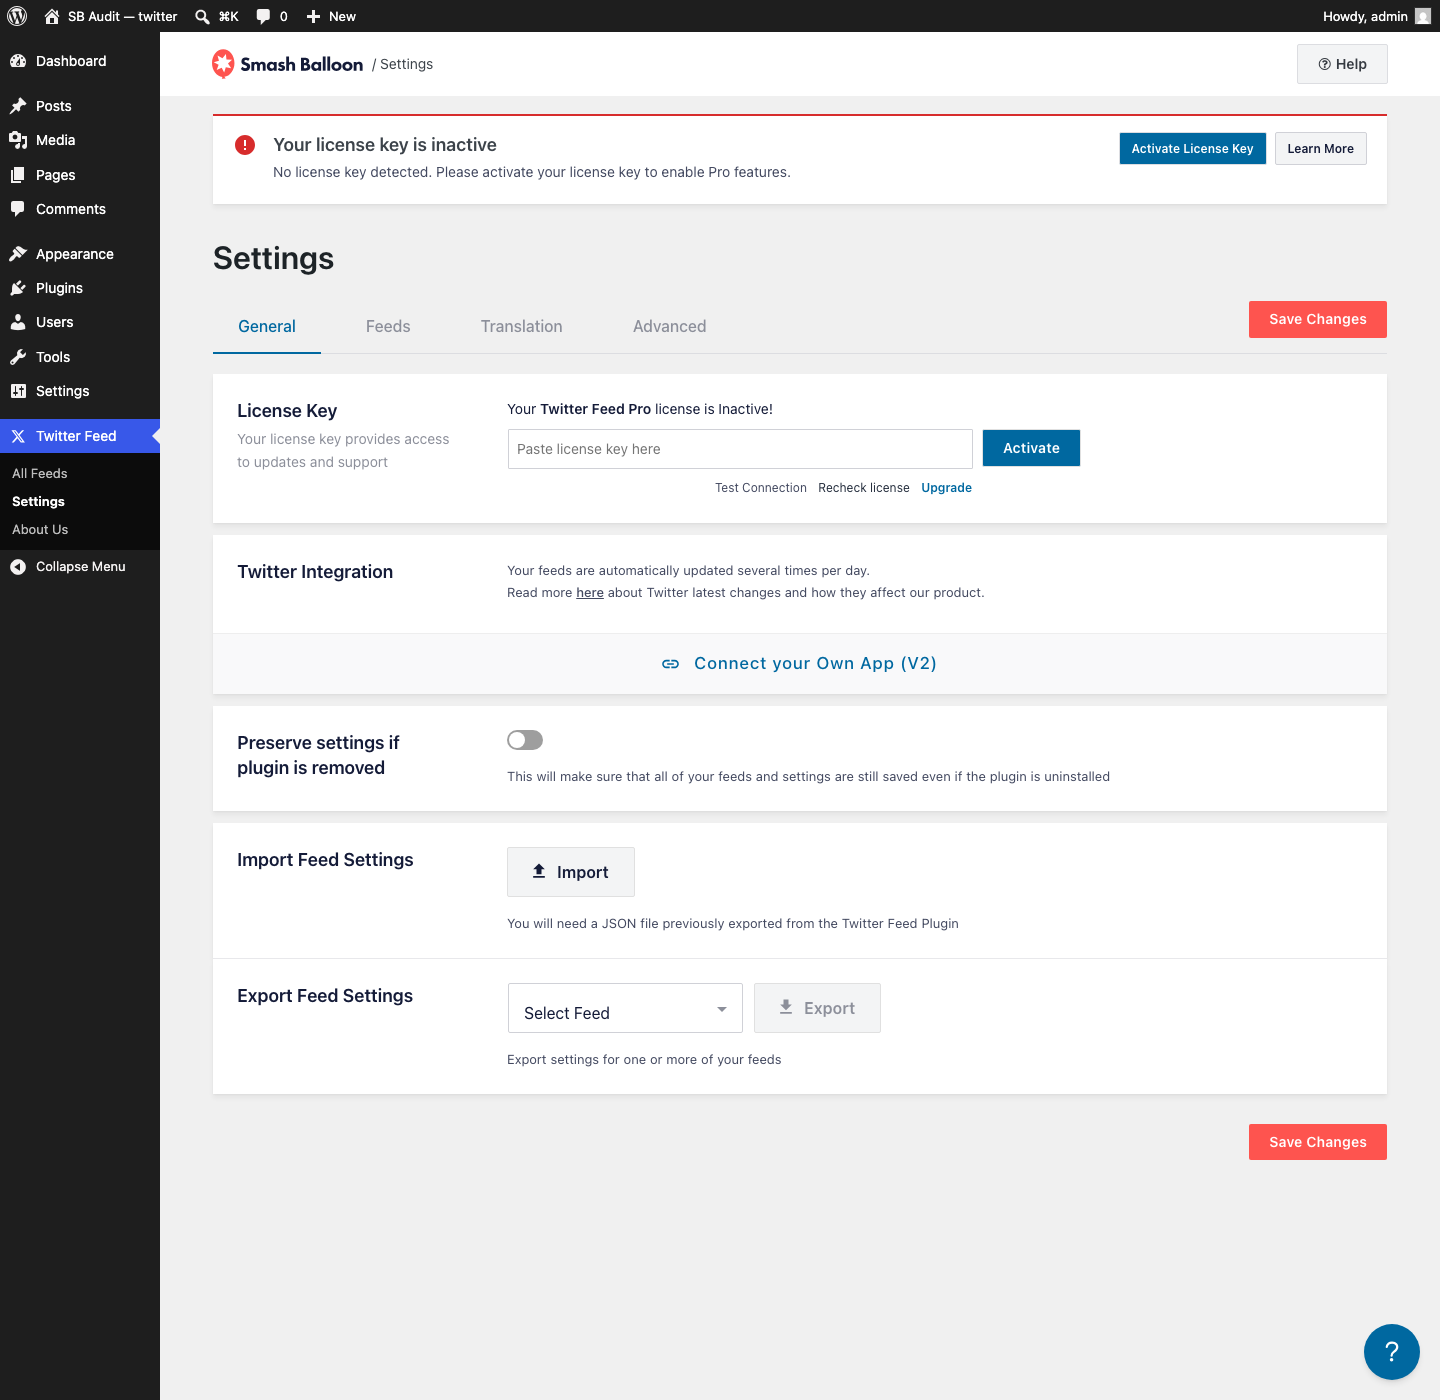
Task: Click Connect your Own App (V2)
Action: pyautogui.click(x=800, y=664)
